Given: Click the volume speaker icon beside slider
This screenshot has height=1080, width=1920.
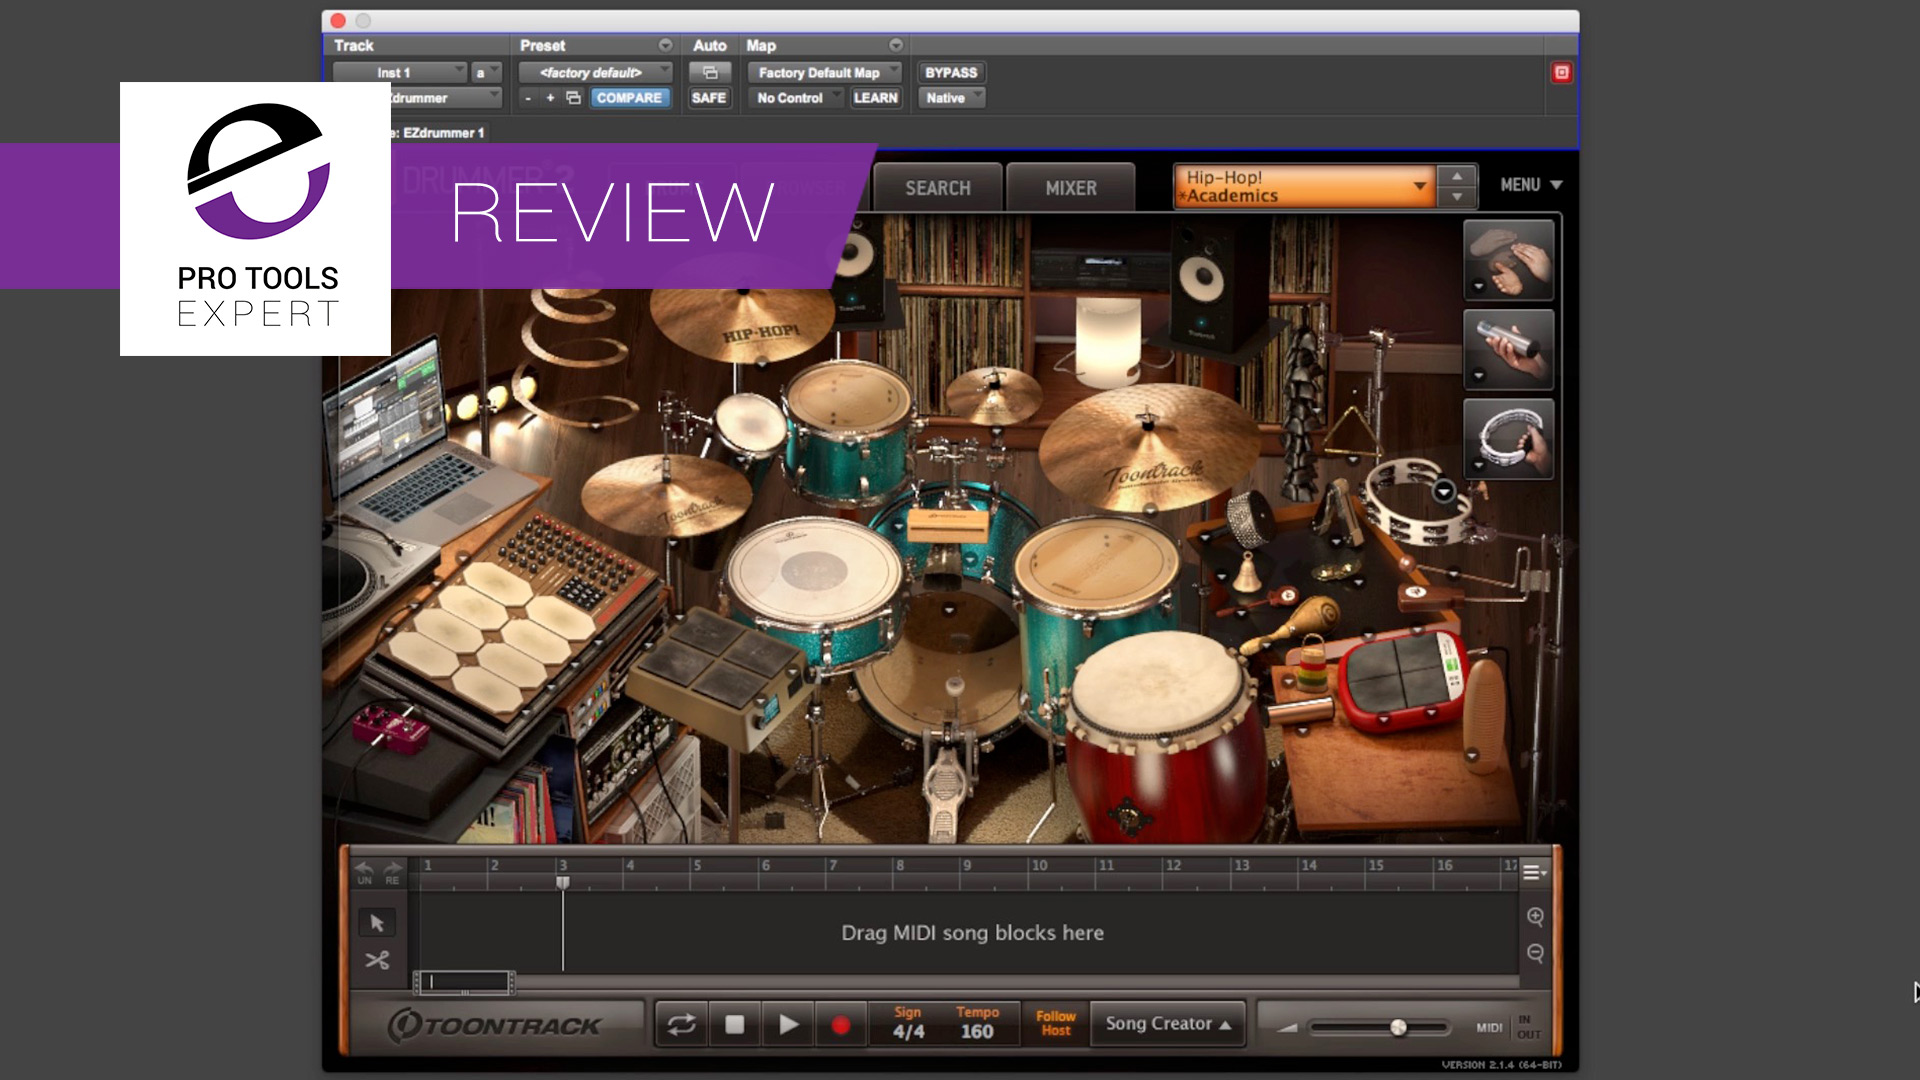Looking at the screenshot, I should pos(1287,1027).
